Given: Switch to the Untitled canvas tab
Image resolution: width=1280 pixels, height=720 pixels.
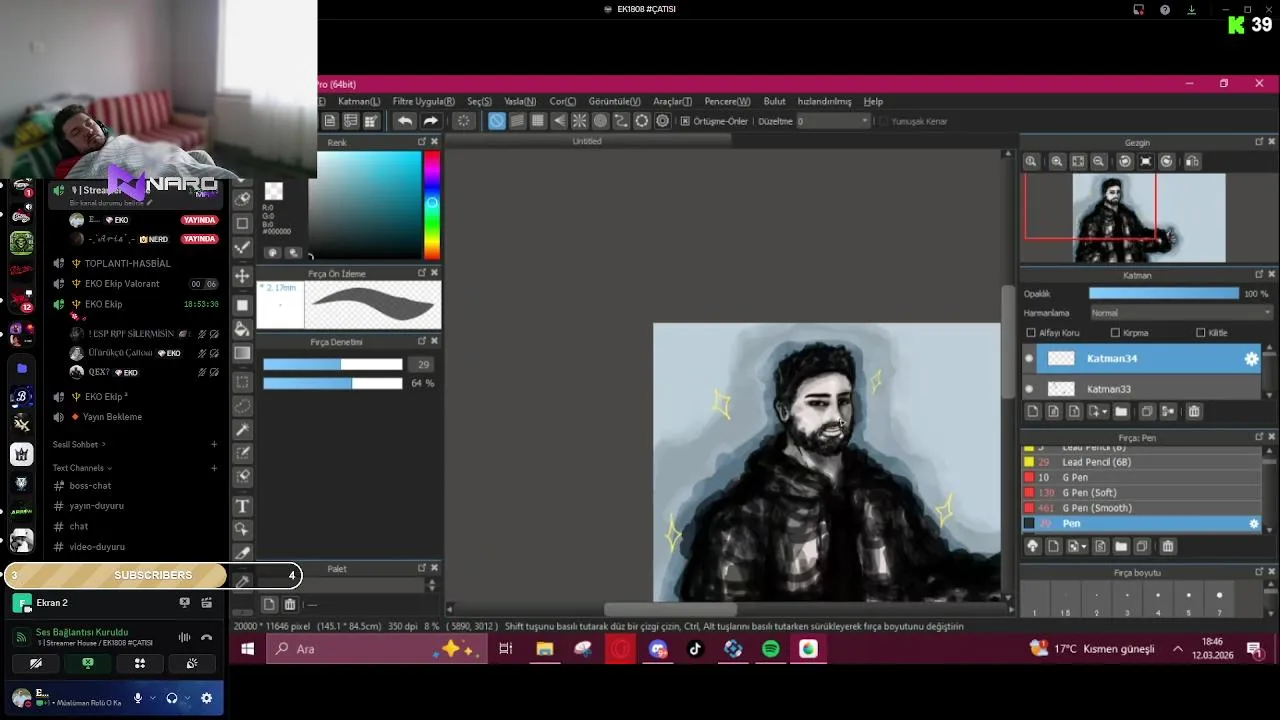Looking at the screenshot, I should pyautogui.click(x=587, y=141).
